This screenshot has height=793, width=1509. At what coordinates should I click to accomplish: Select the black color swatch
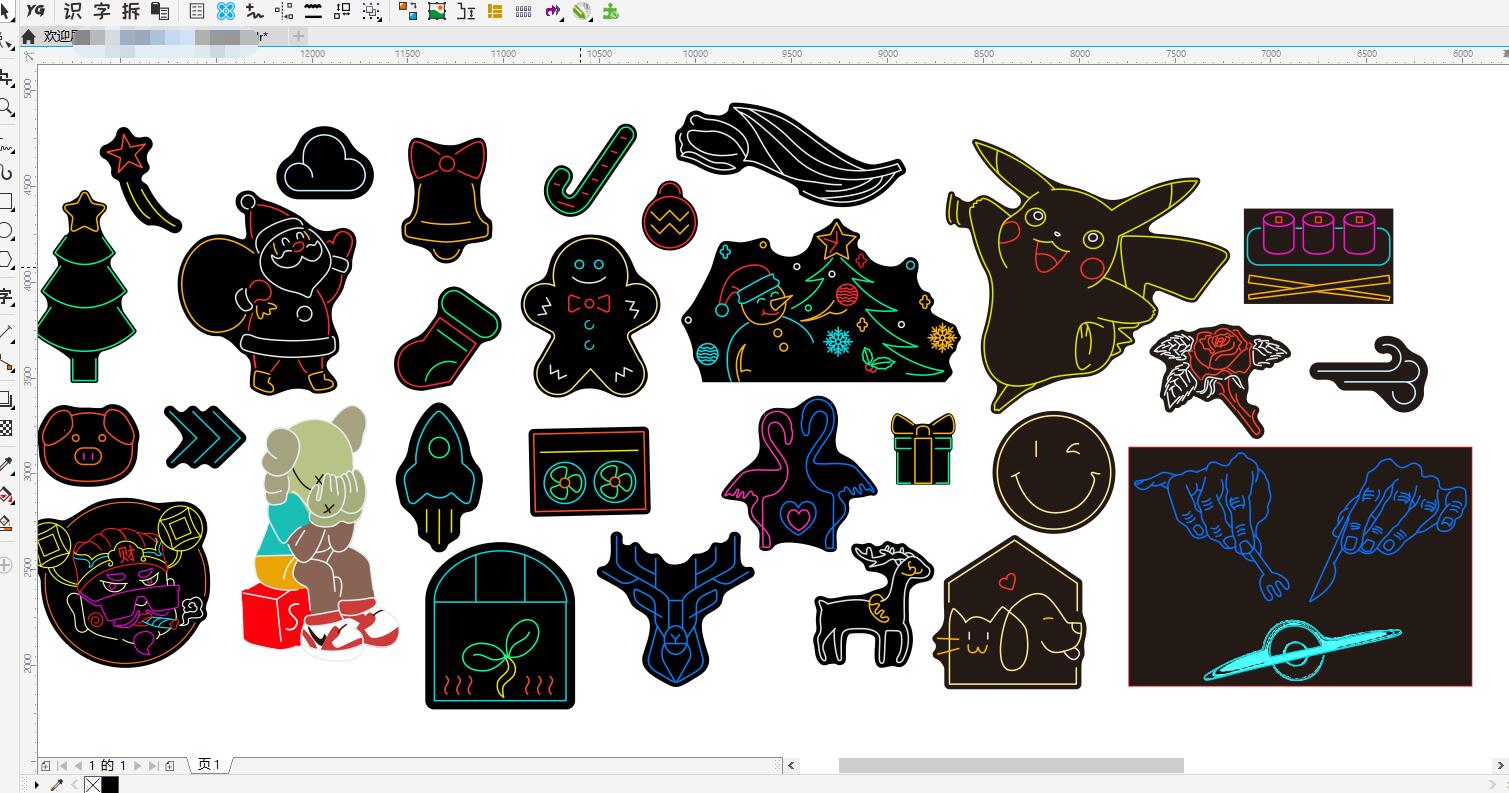pos(110,785)
